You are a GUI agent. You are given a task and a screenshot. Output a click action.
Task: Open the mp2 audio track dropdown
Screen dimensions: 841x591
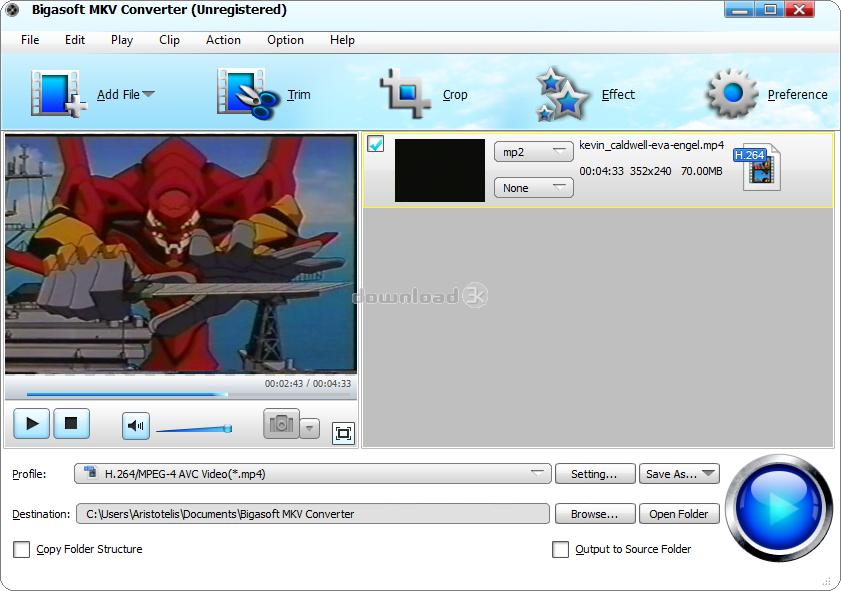pyautogui.click(x=534, y=152)
